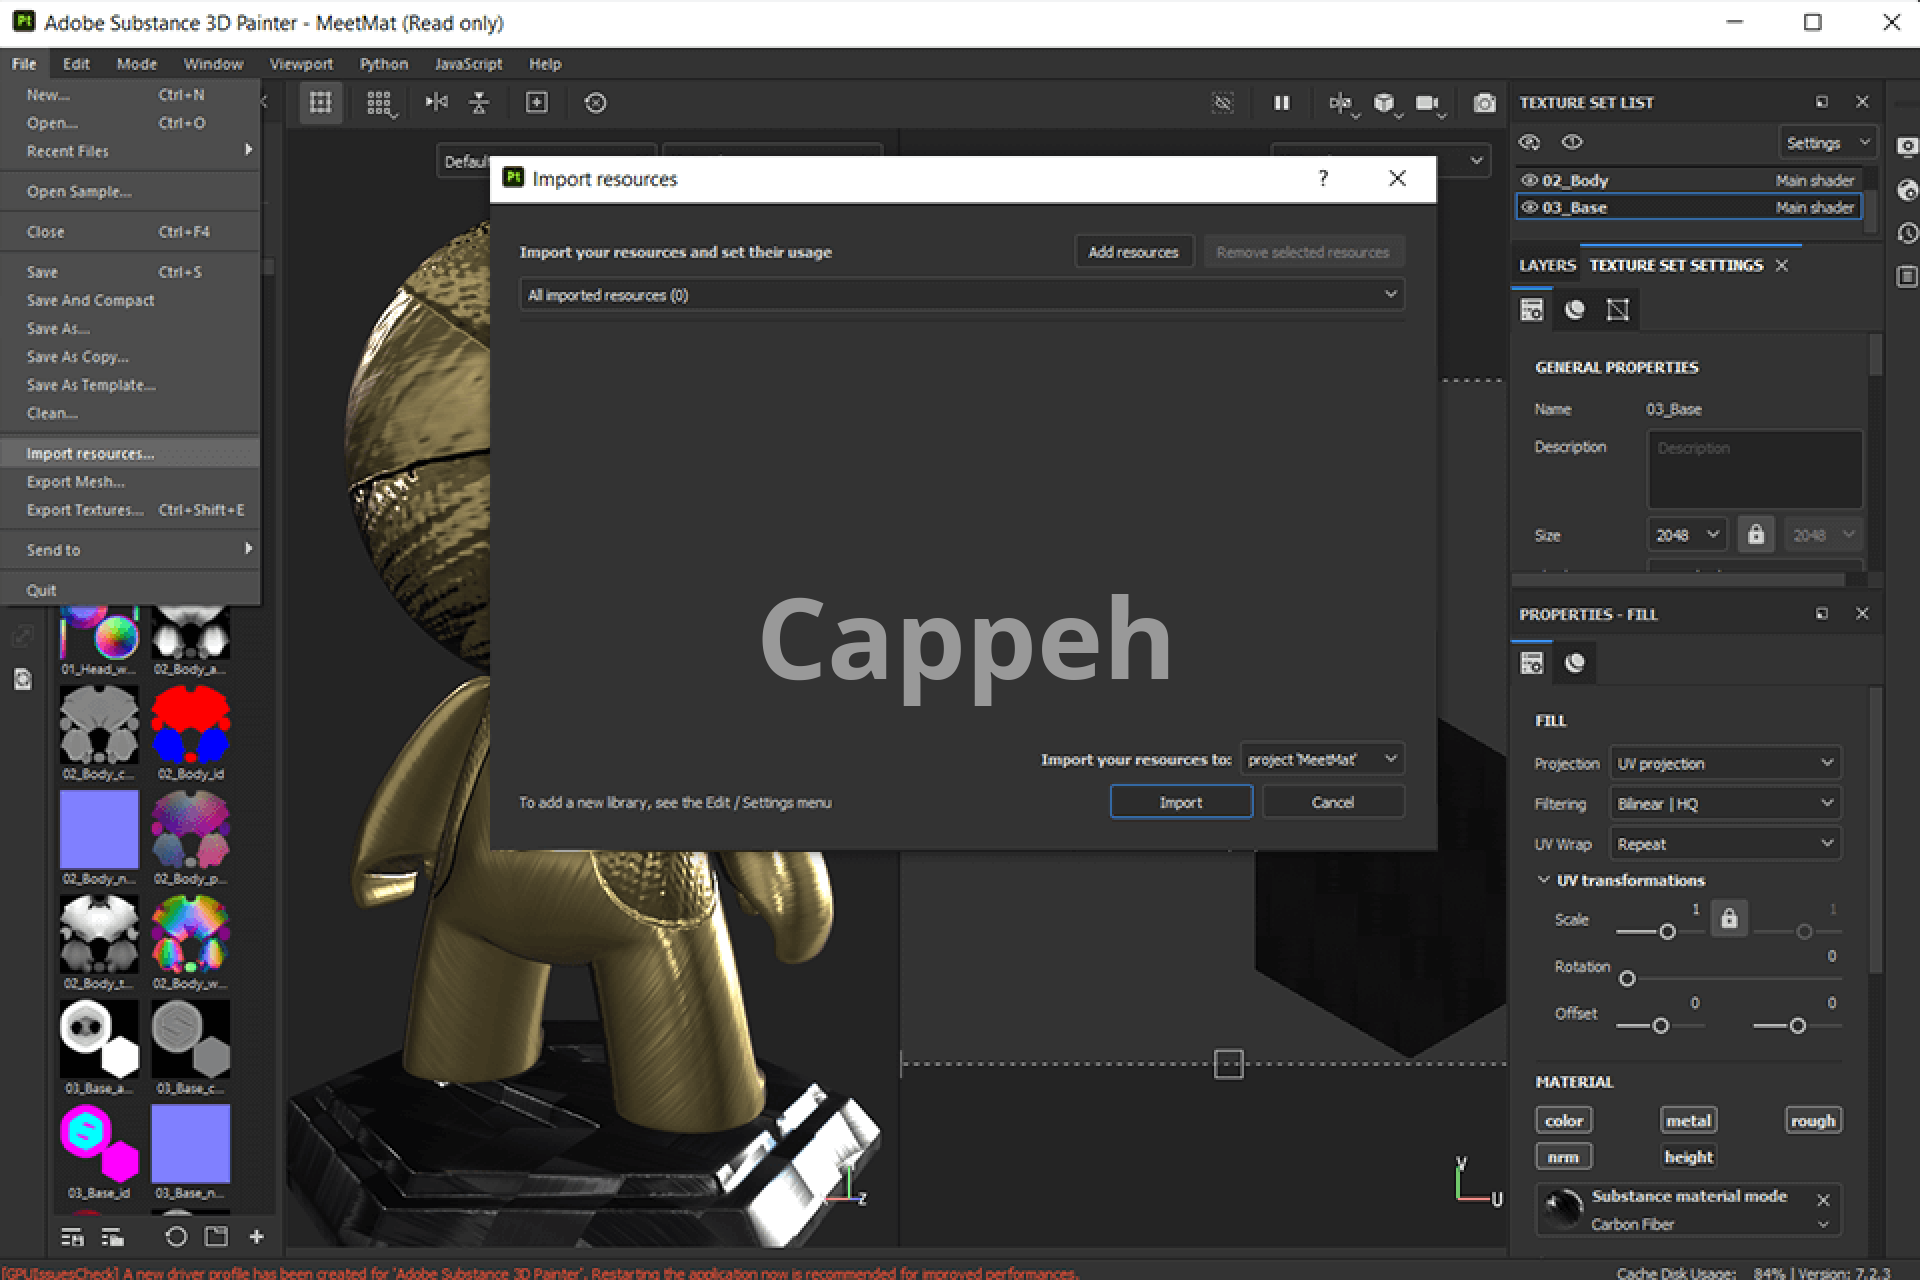Click the 3D cube view mode icon

(1383, 103)
